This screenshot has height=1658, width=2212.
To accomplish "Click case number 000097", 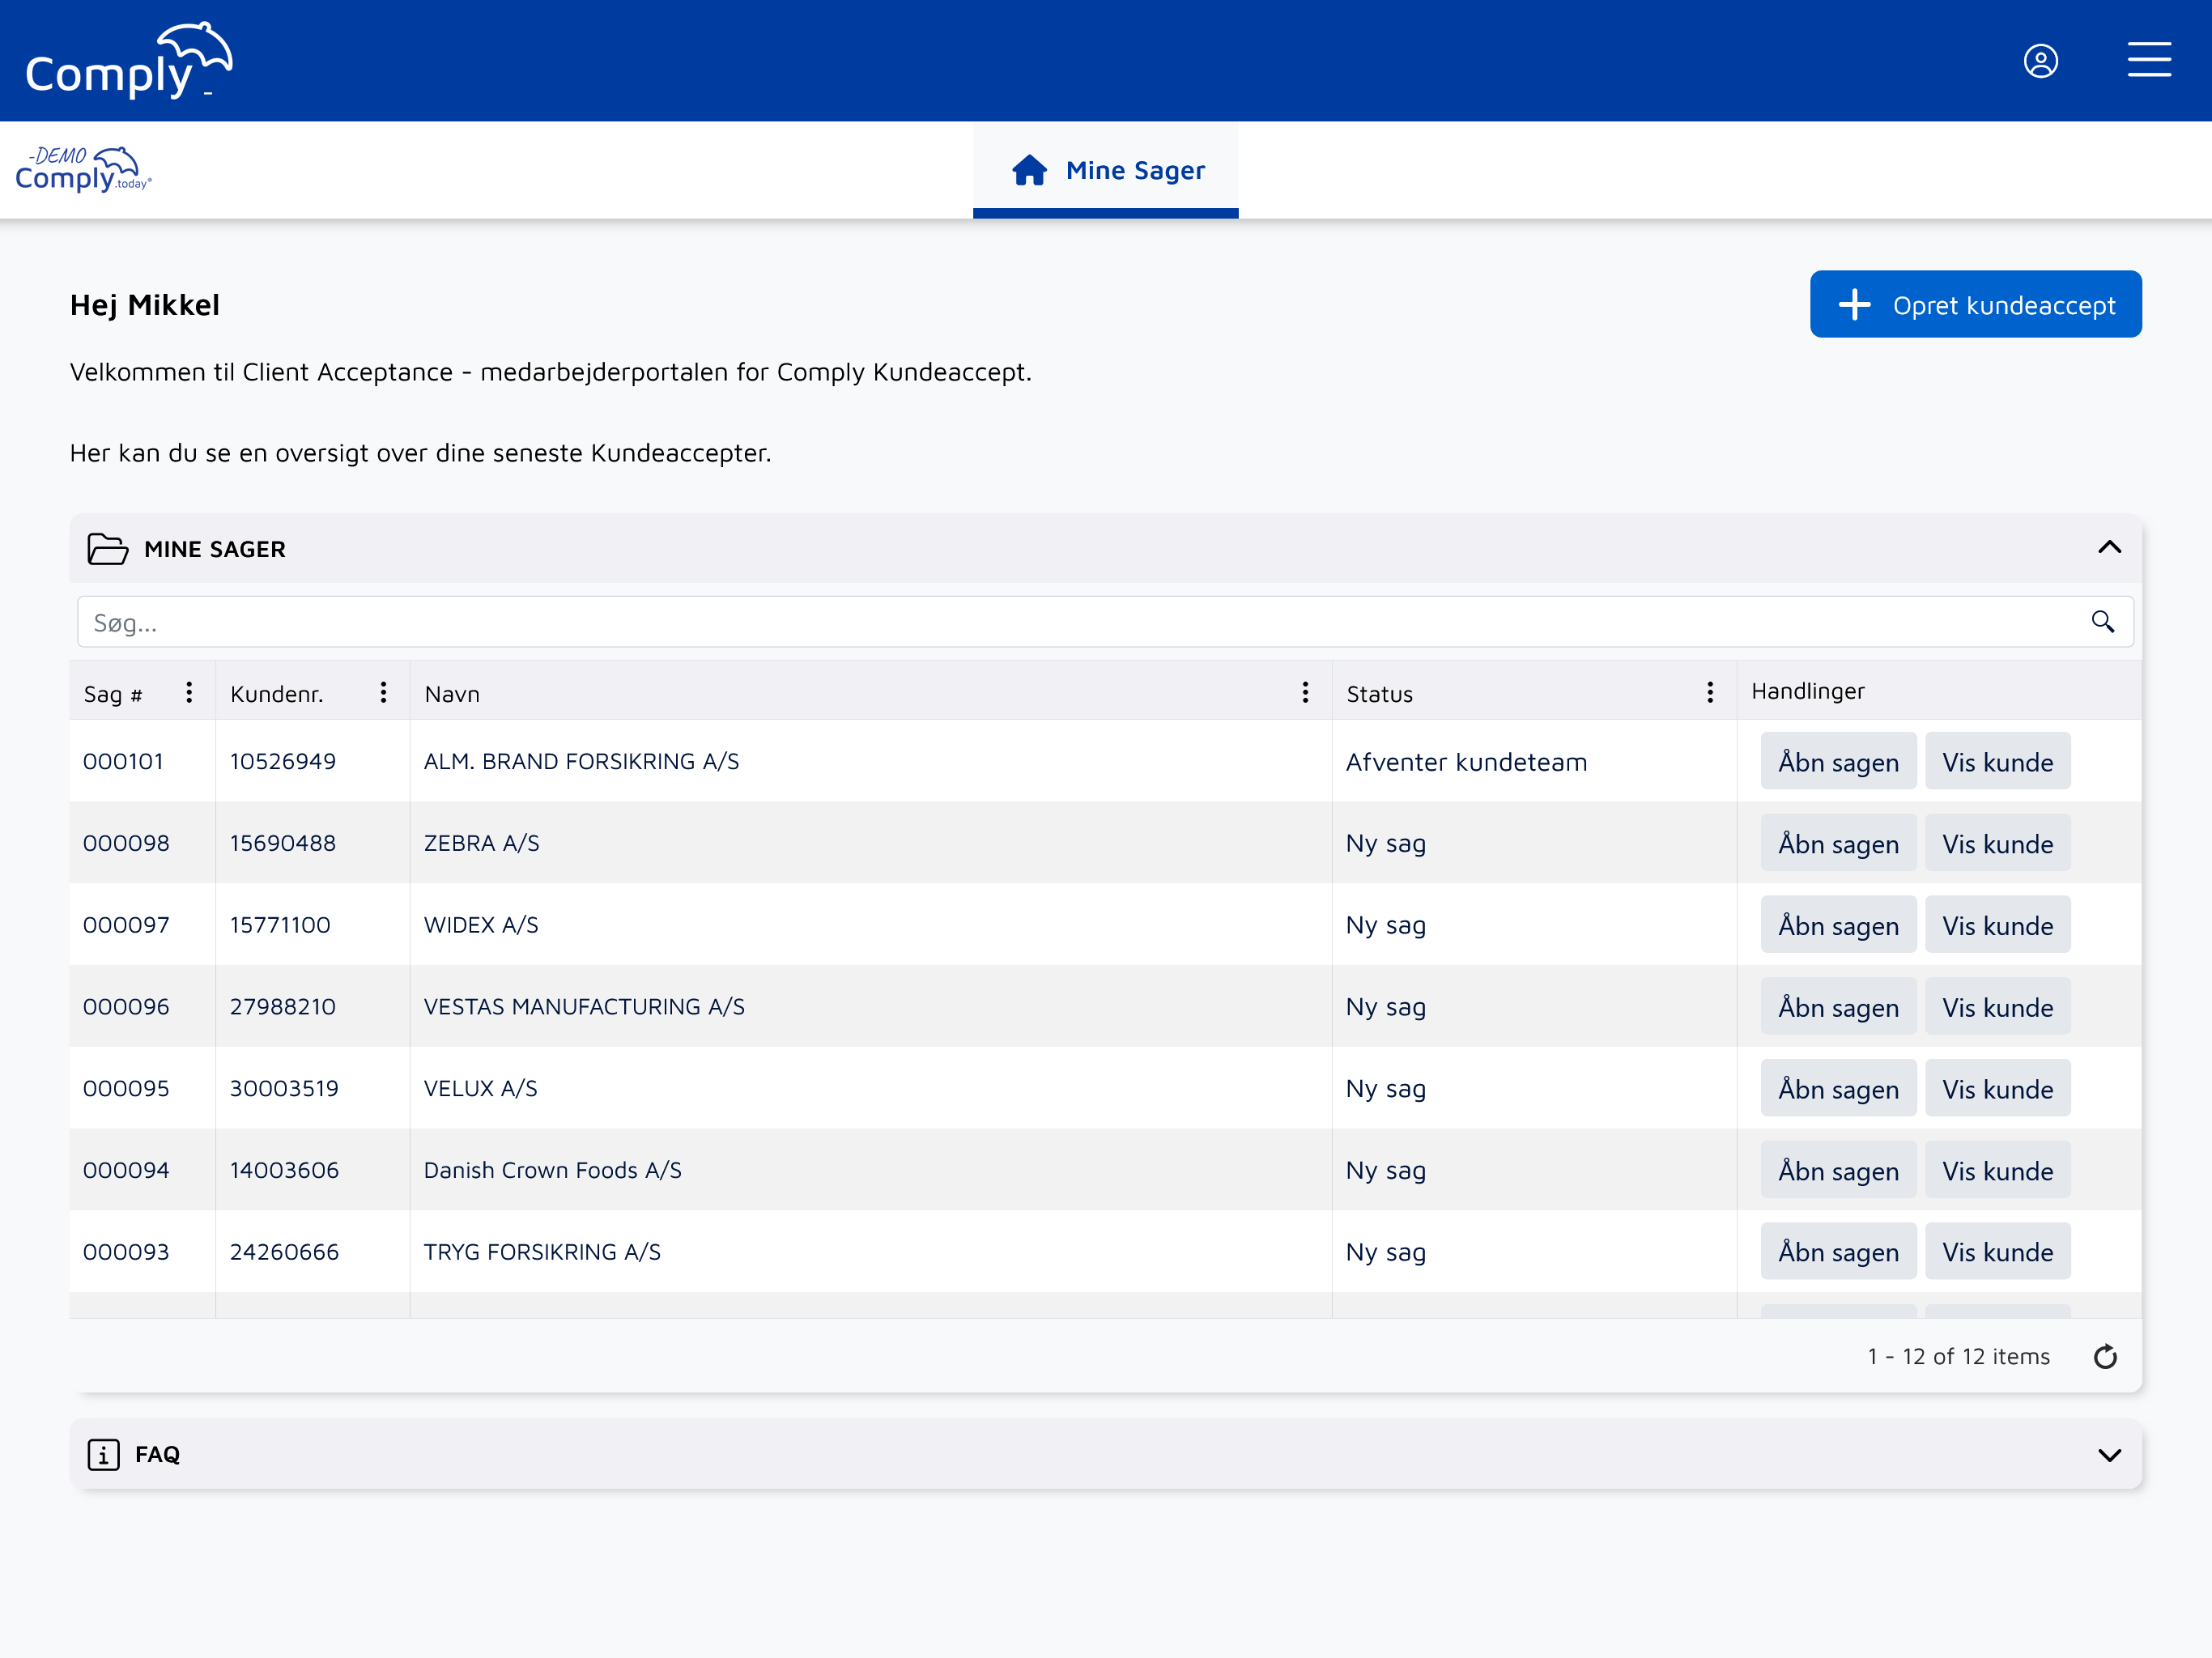I will (126, 925).
